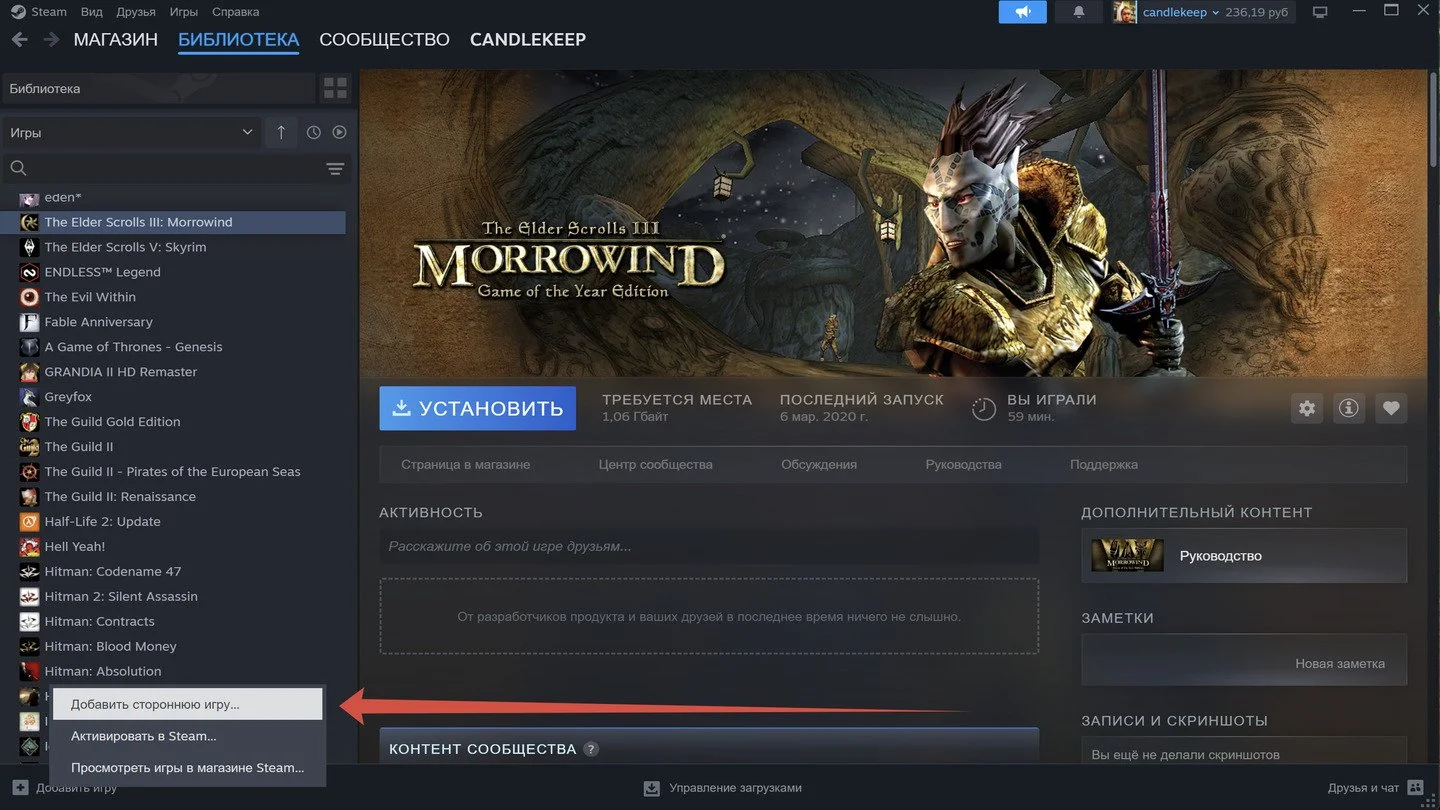Open the Игры menu in menu bar
The image size is (1440, 810).
[184, 12]
